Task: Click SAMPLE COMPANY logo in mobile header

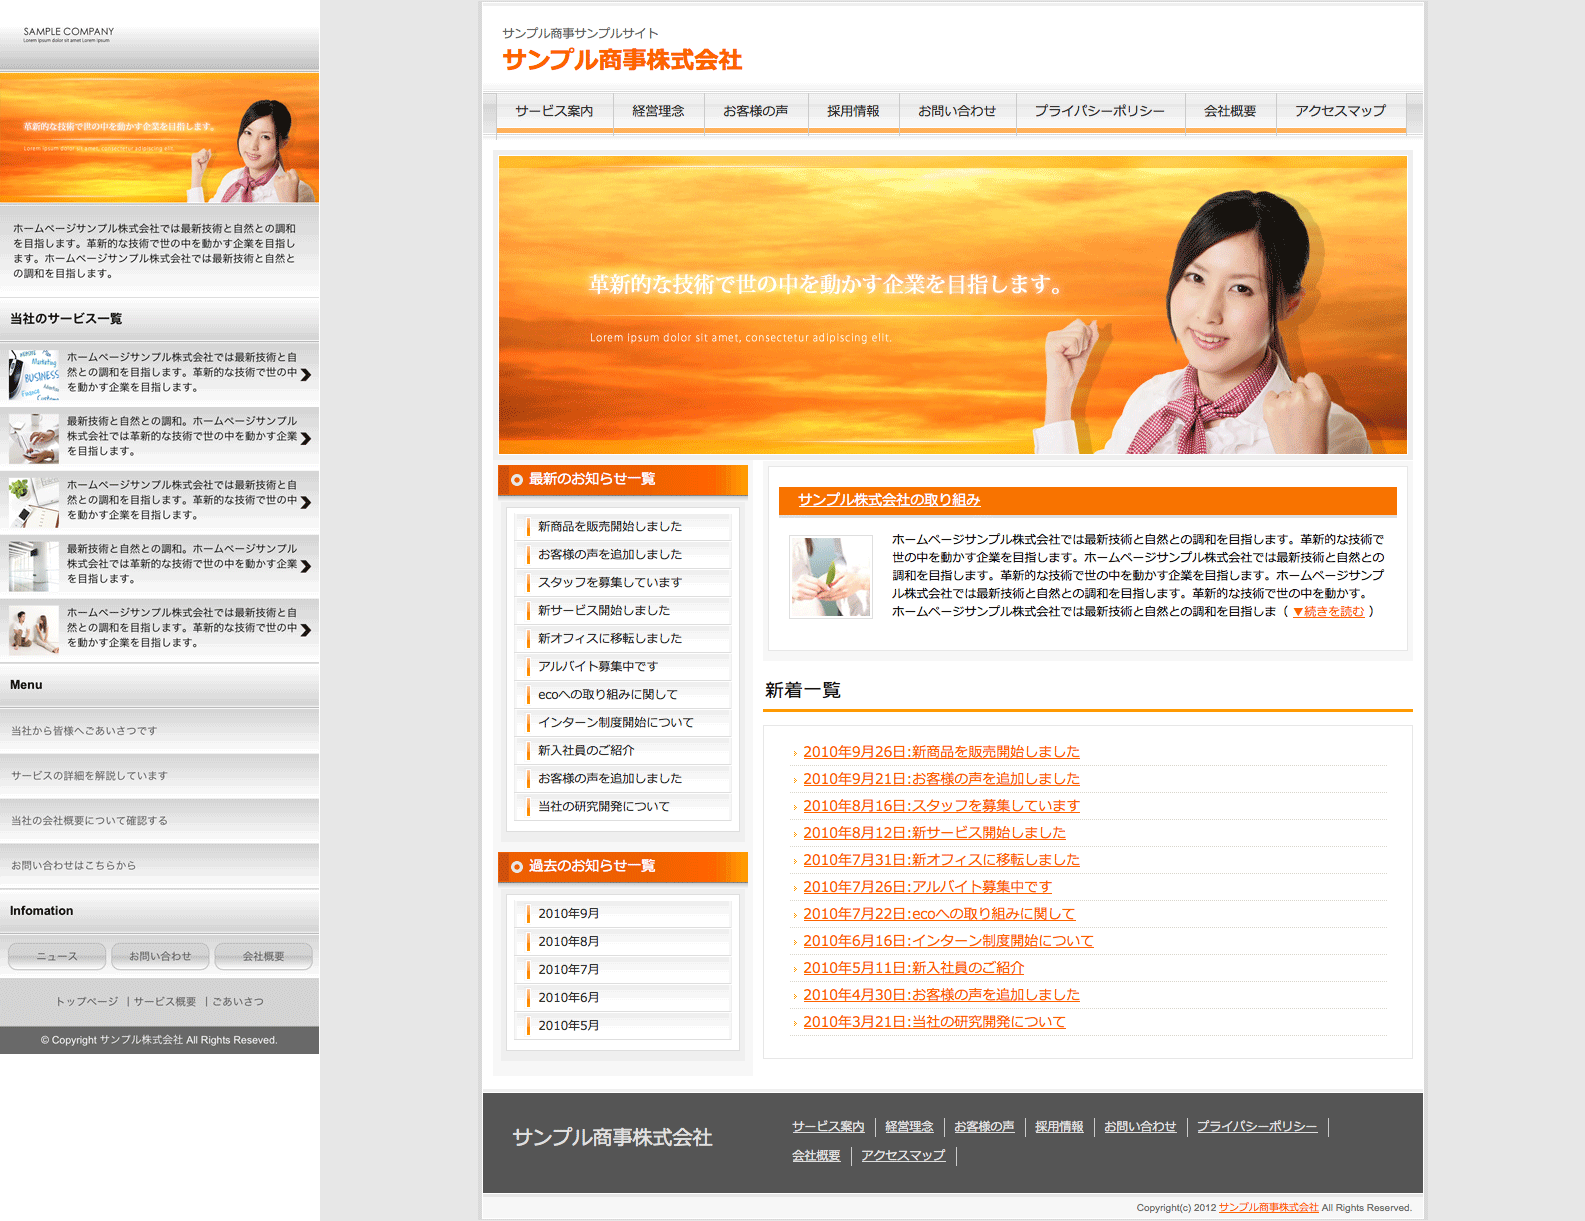Action: tap(68, 34)
